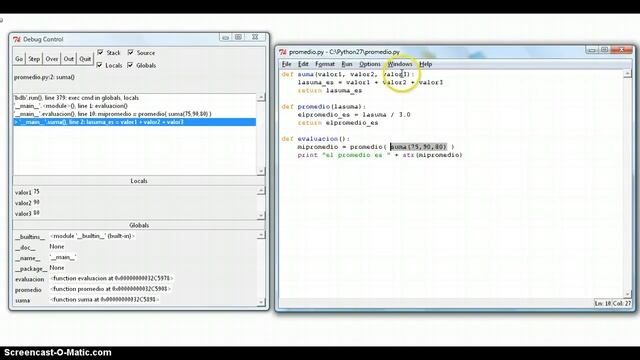640x360 pixels.
Task: Close the Debug Control window
Action: tap(255, 37)
